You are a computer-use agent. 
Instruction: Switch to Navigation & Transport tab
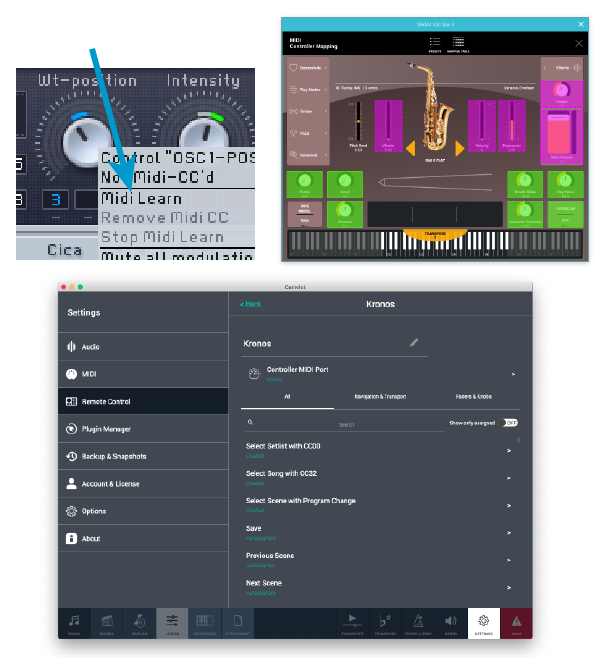380,397
